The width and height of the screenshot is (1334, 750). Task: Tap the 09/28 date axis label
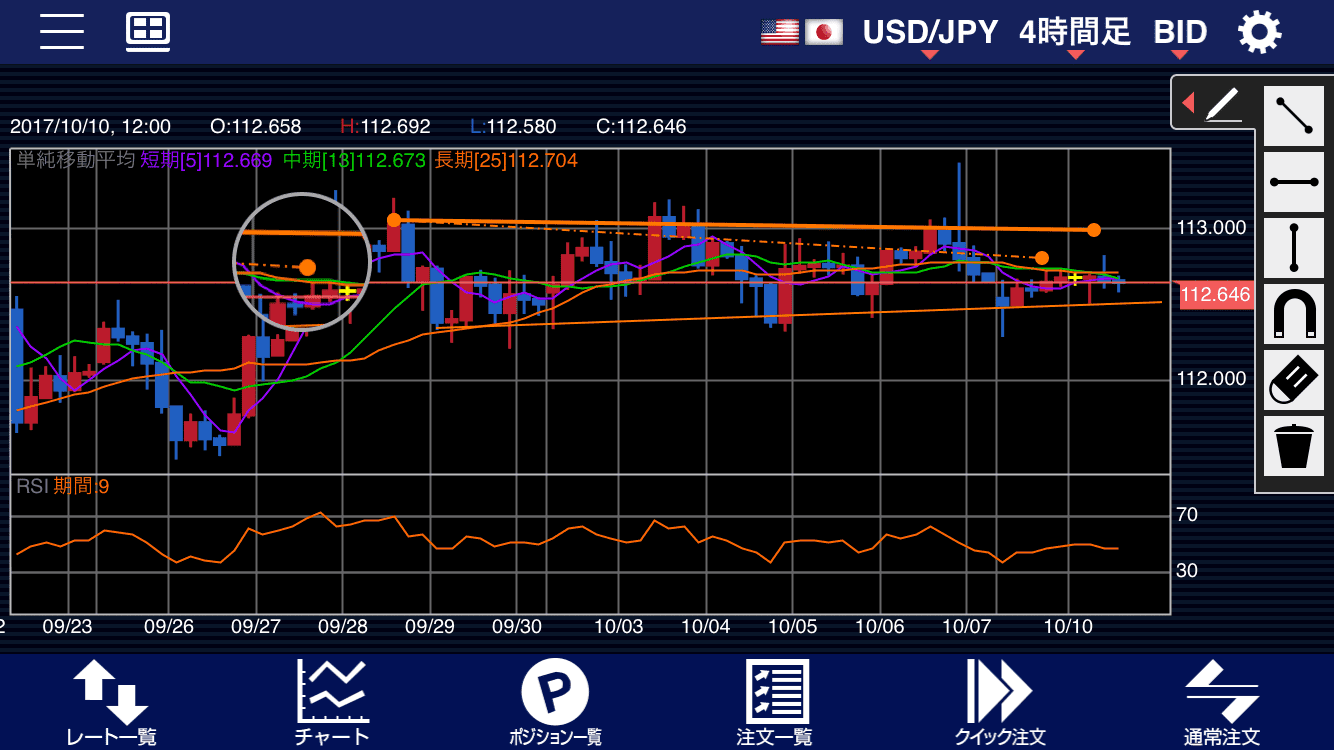tap(343, 627)
